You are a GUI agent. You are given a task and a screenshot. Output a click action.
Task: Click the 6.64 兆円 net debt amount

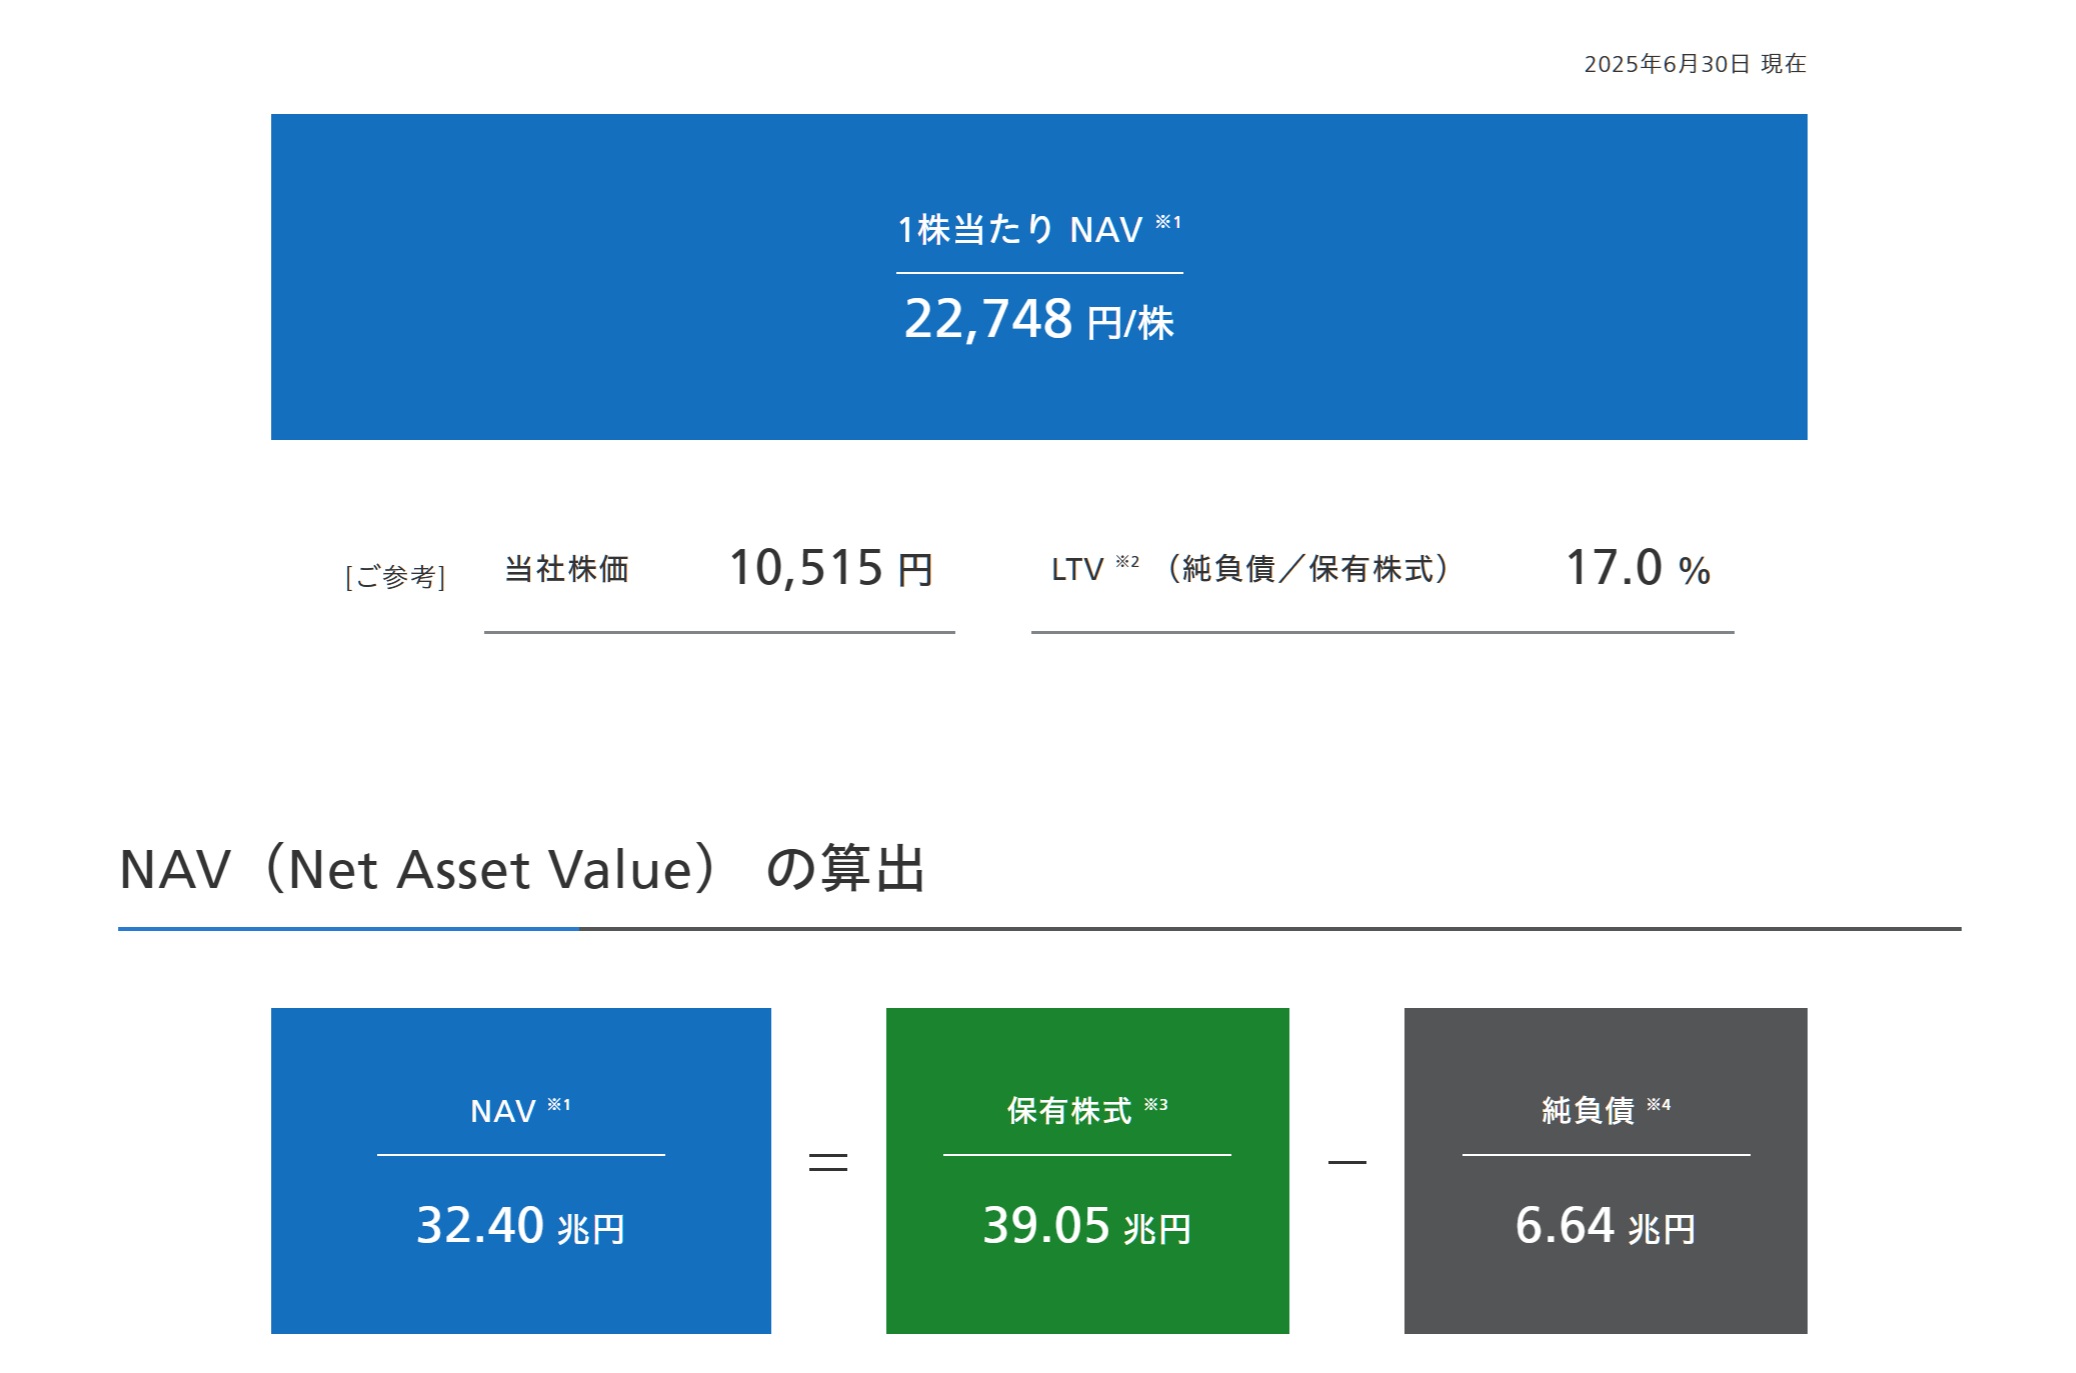point(1605,1226)
